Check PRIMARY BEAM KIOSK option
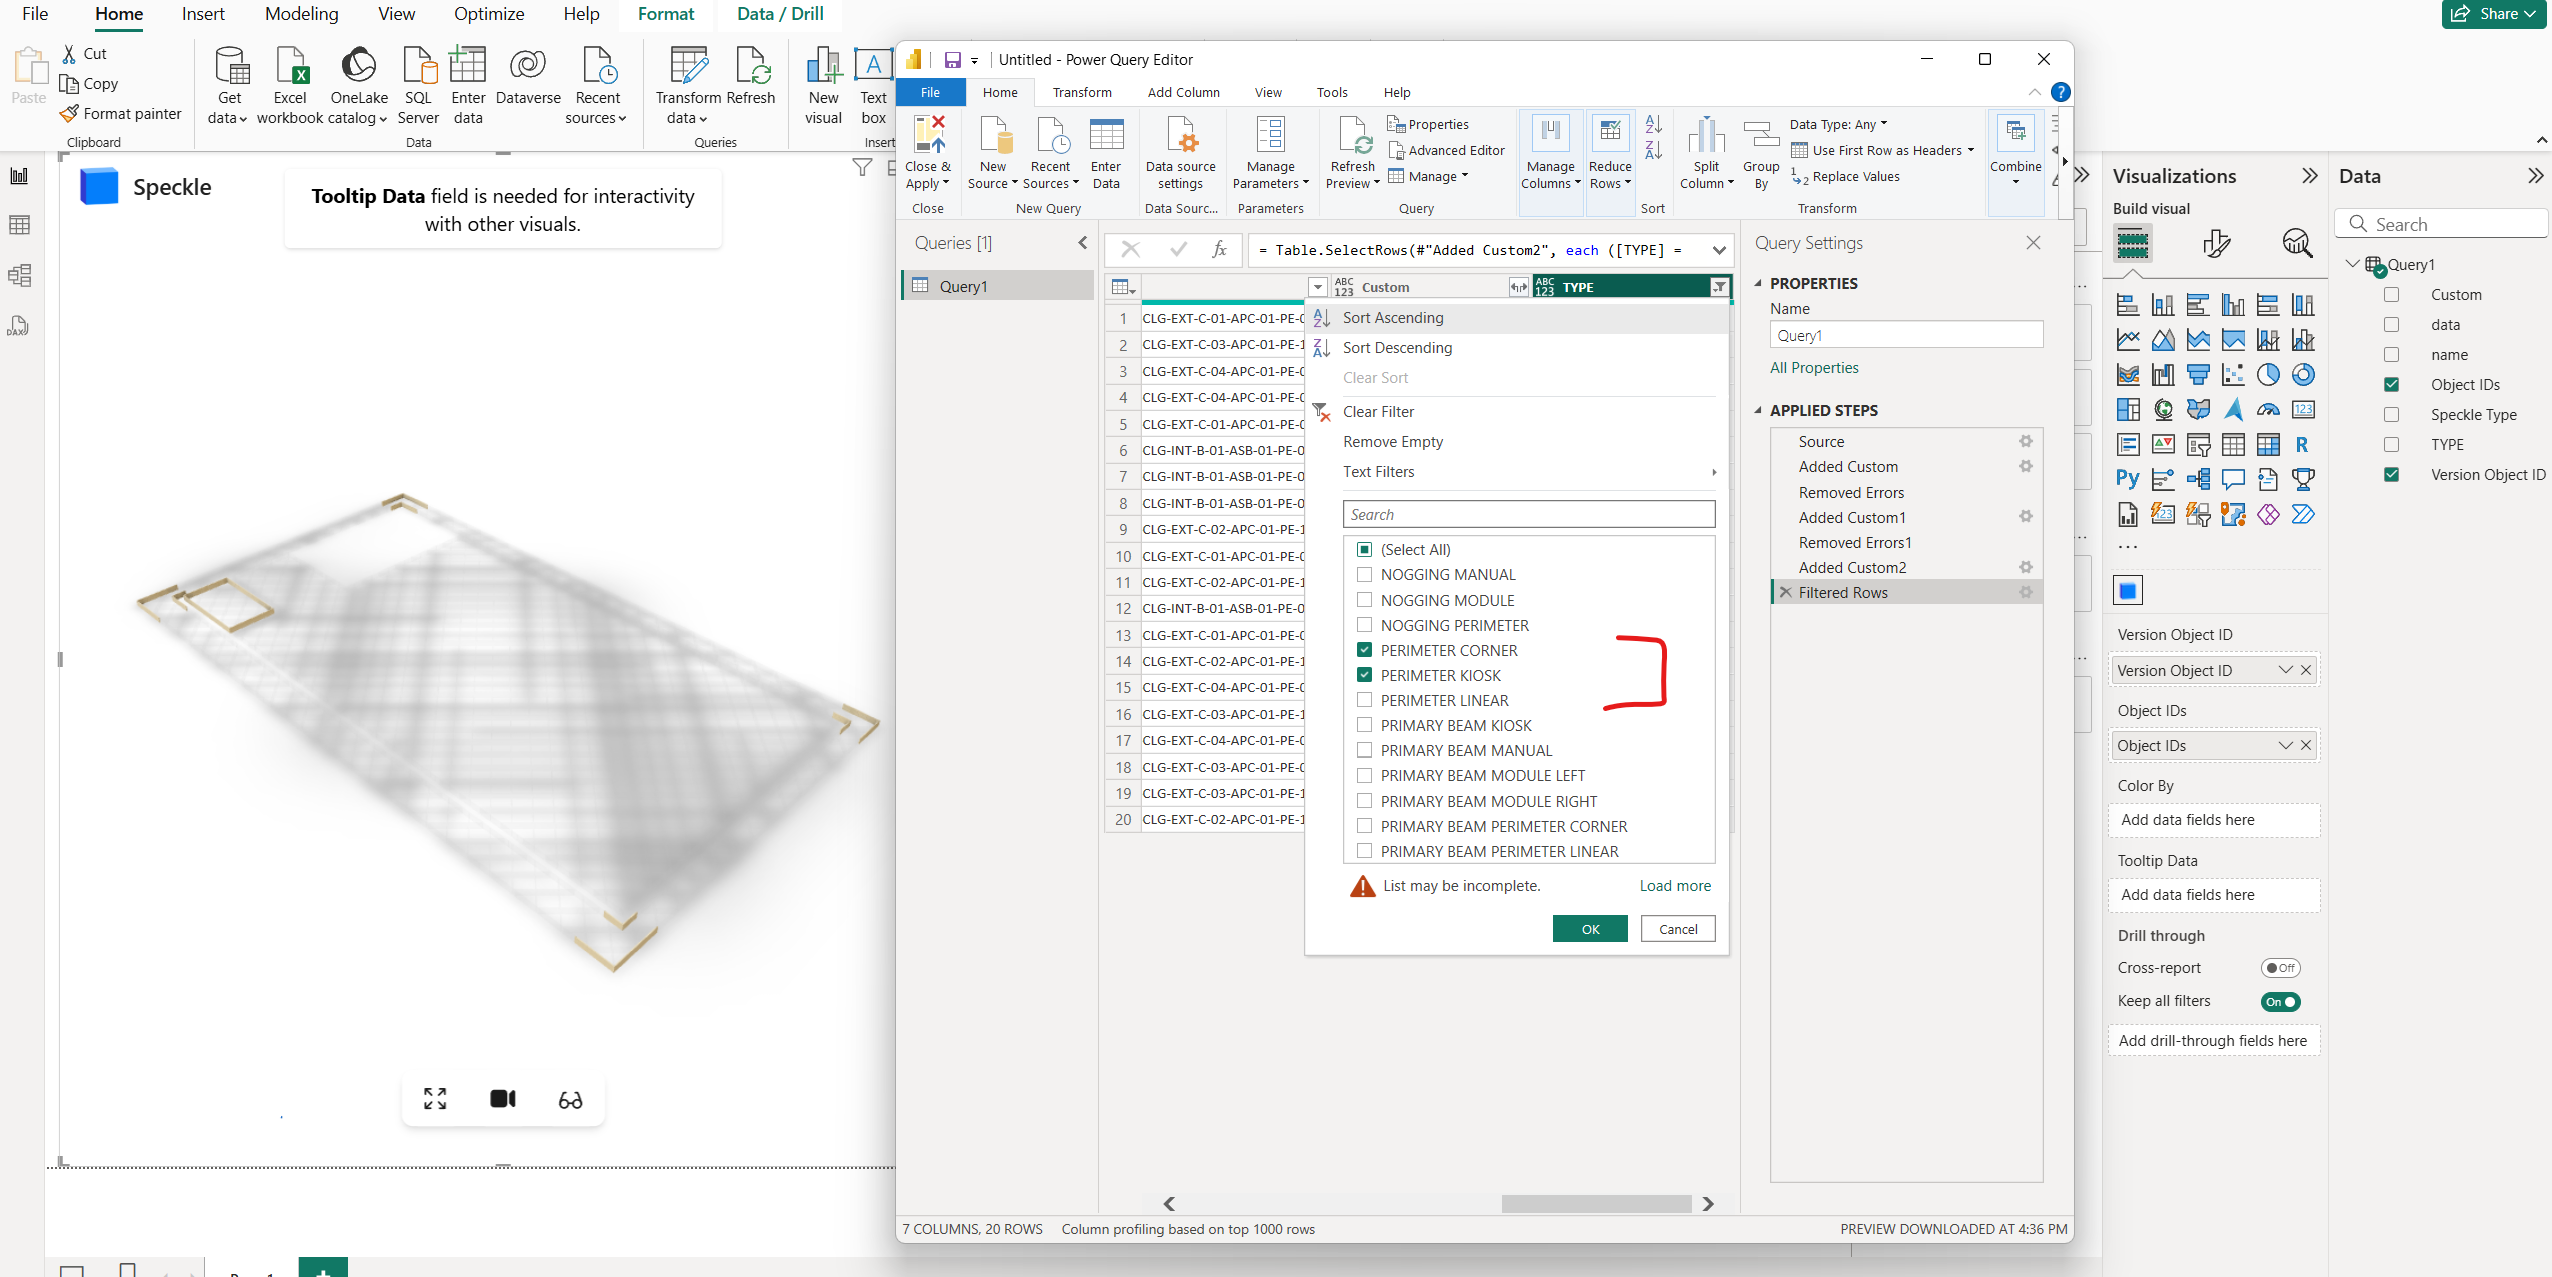Screen dimensions: 2552x1277 1364,725
